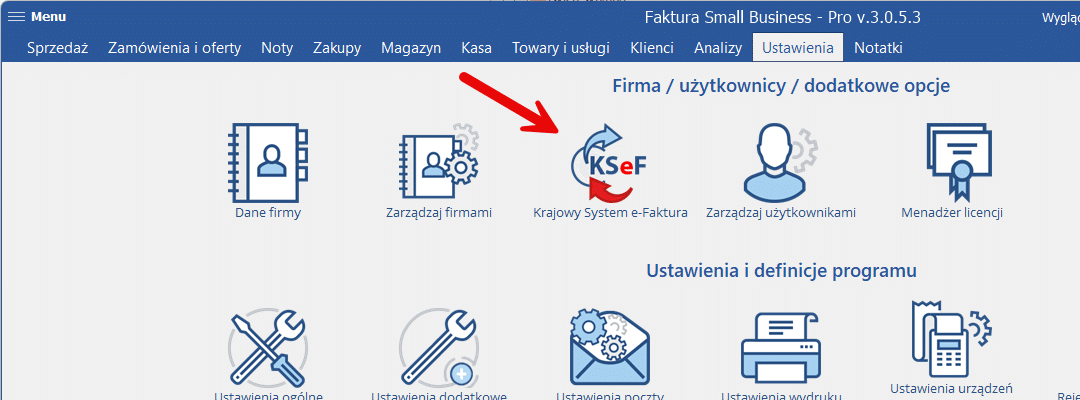Switch to Zamówienia i oferty tab

coord(174,48)
